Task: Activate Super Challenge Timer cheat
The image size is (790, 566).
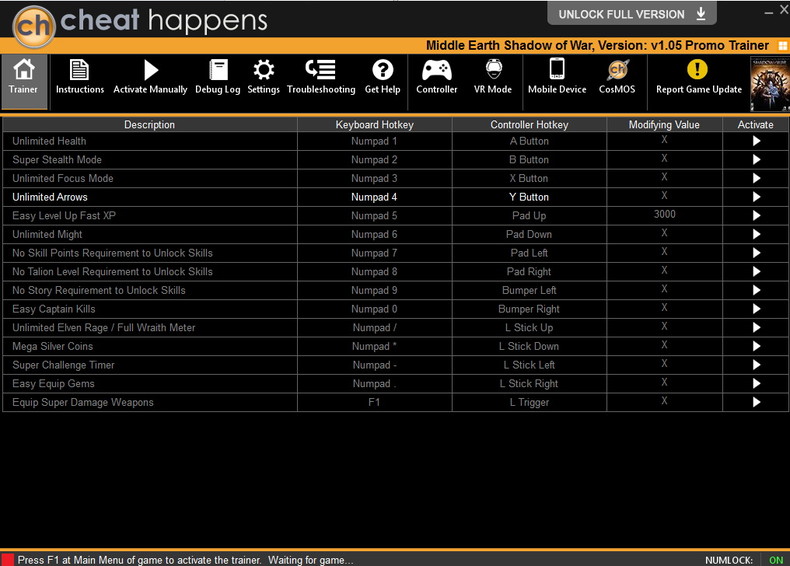Action: point(756,365)
